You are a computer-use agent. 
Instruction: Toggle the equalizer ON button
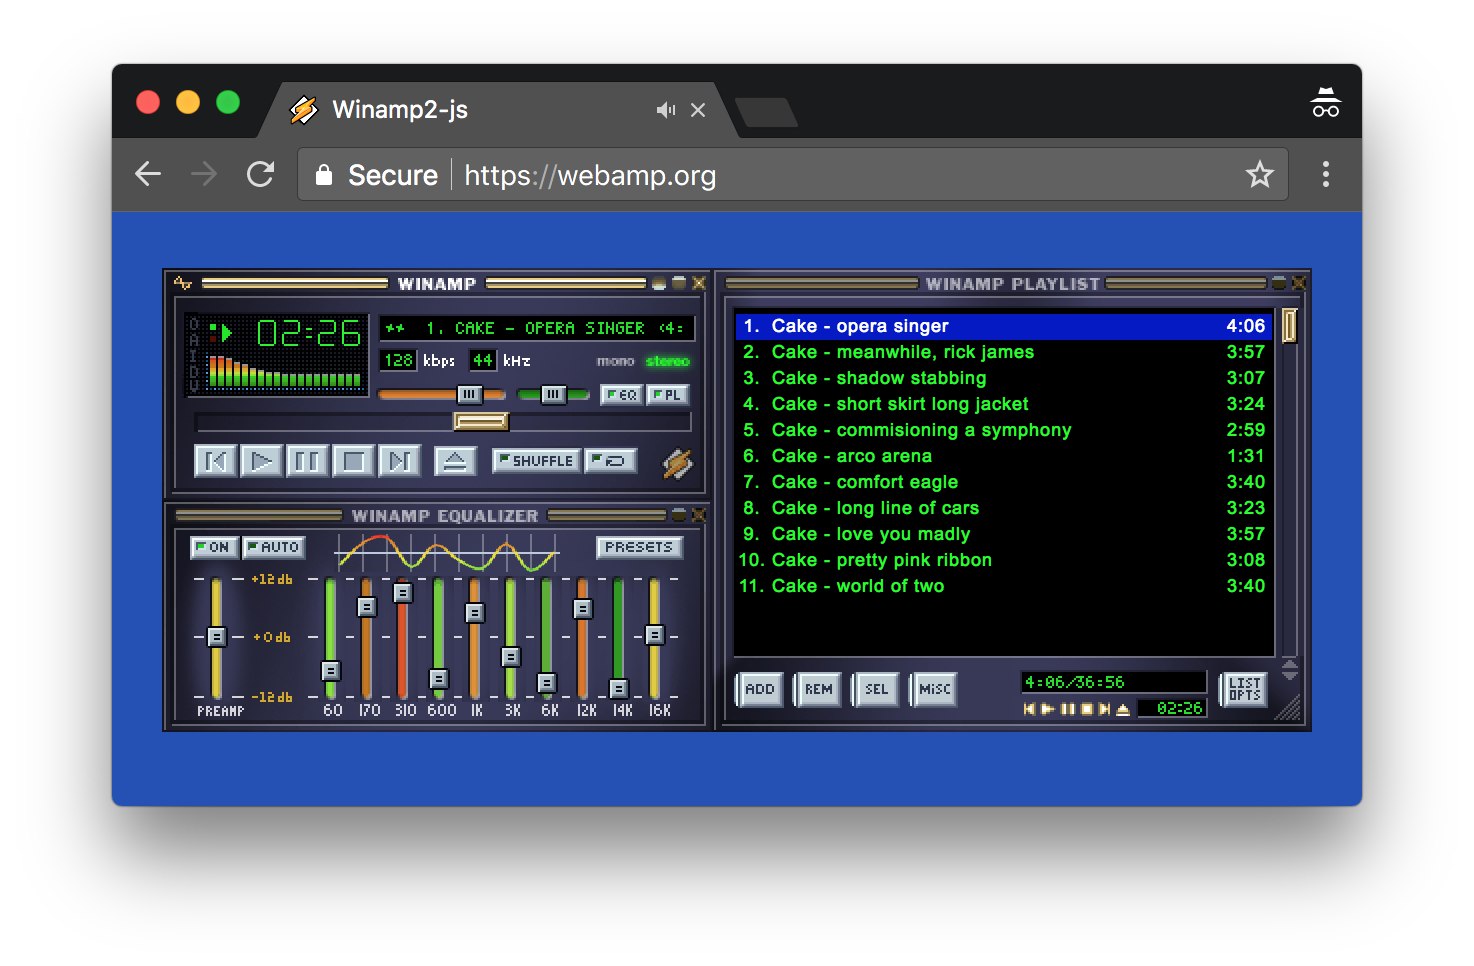tap(214, 547)
